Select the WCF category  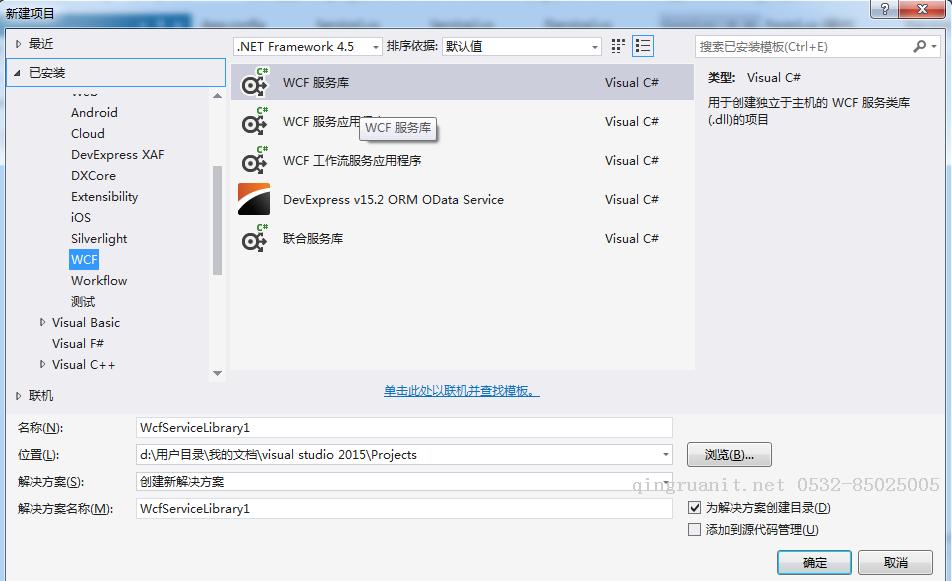point(84,259)
